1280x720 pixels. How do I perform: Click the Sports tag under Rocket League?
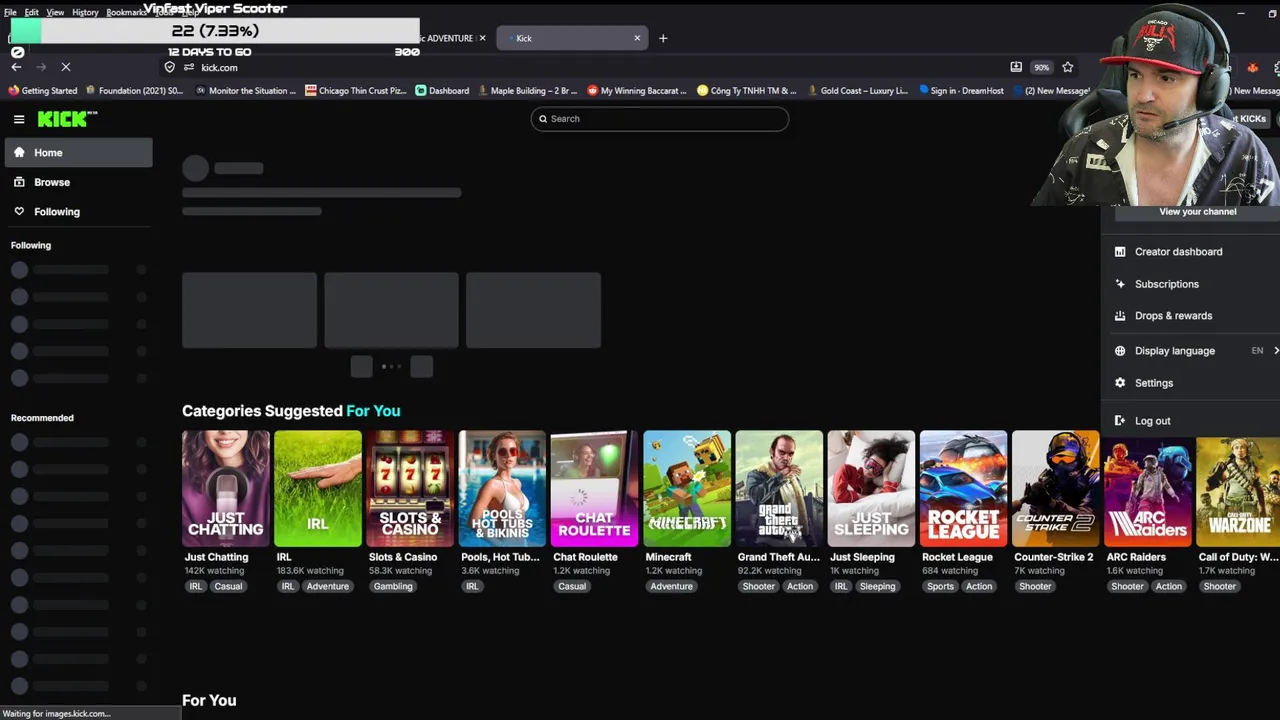[940, 587]
